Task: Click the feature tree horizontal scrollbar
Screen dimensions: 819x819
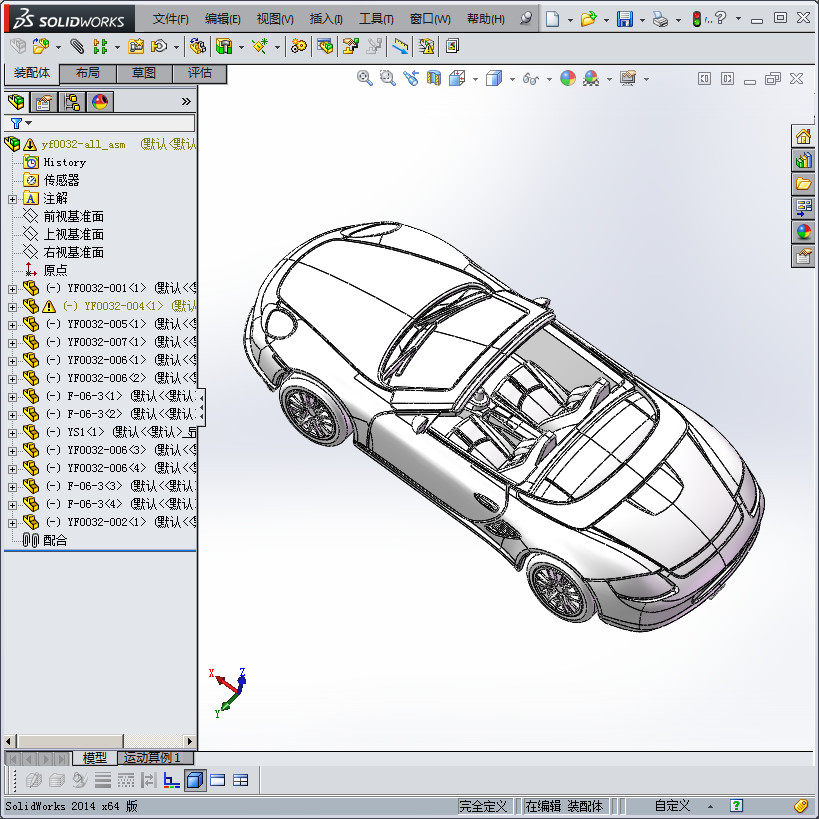Action: coord(99,741)
